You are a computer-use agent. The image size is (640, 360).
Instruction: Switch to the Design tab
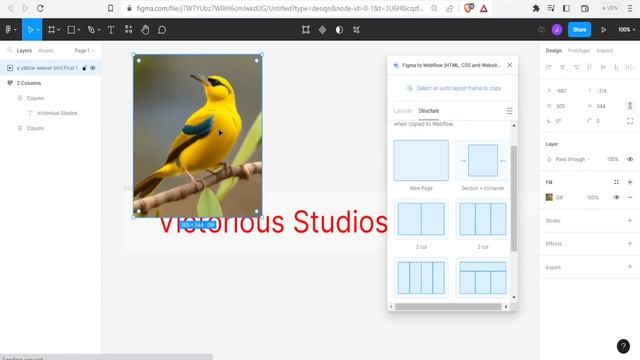[553, 51]
